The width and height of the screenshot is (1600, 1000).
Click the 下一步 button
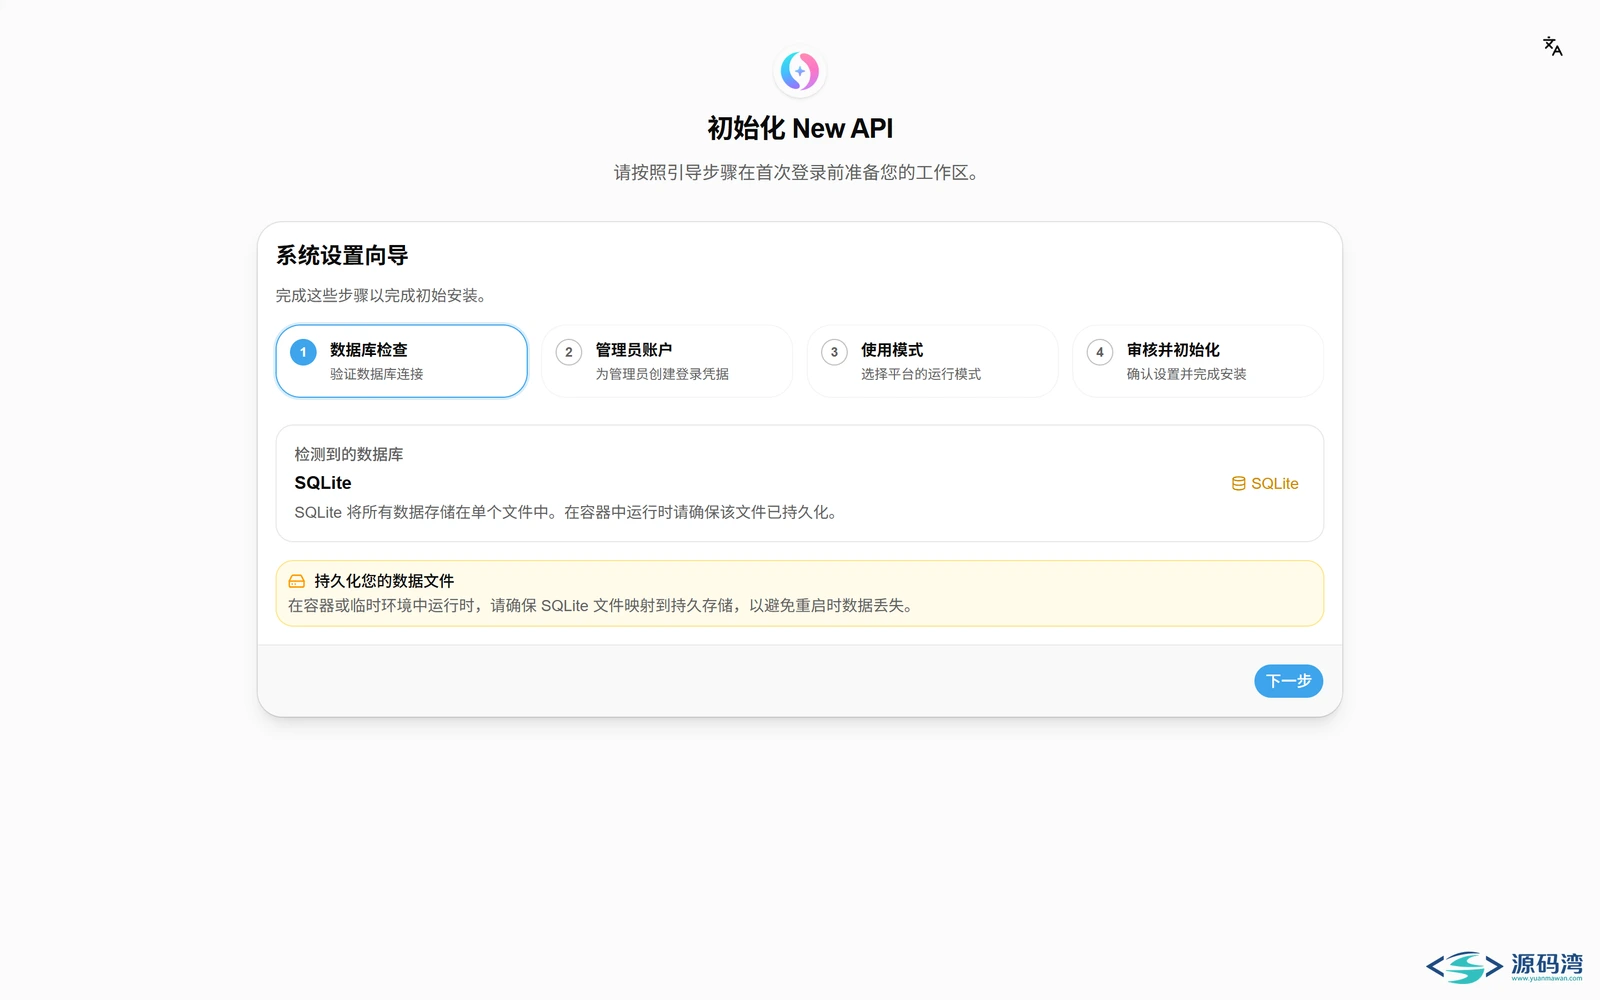coord(1288,681)
